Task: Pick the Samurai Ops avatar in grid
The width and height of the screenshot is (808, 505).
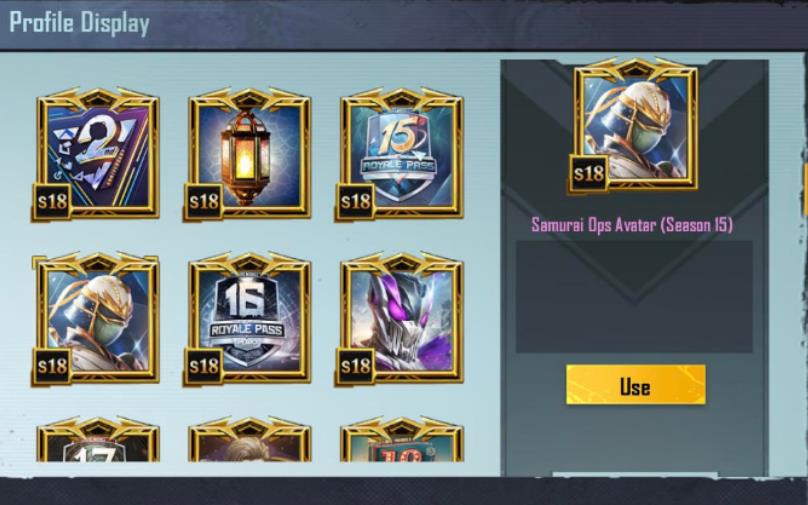Action: pos(96,319)
